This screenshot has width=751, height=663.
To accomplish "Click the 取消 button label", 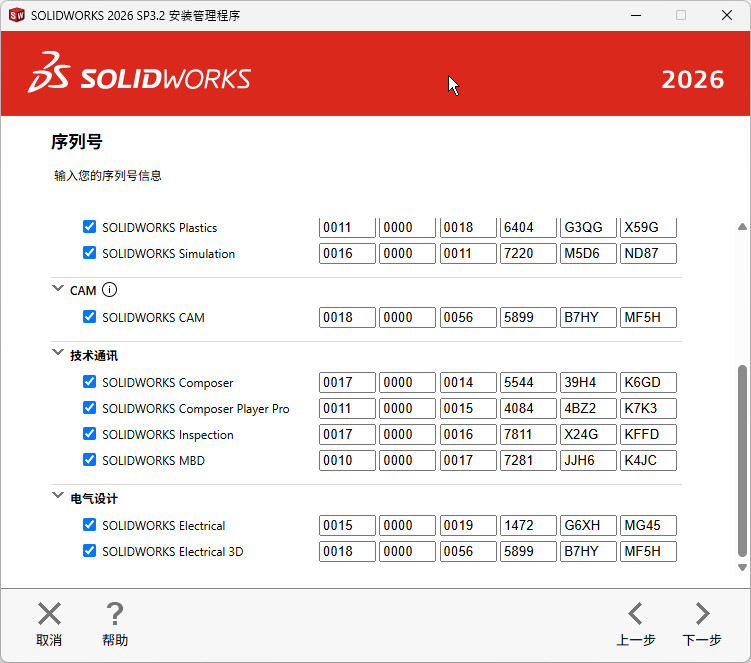I will coord(49,640).
